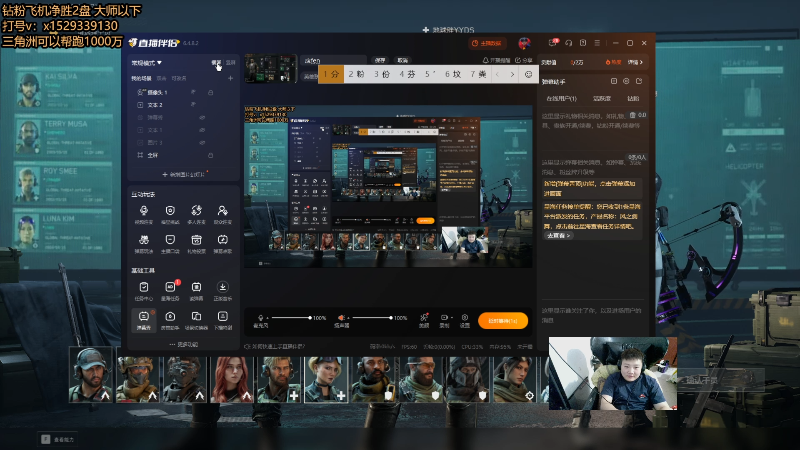This screenshot has width=800, height=450.
Task: Open the 录制 record options arrow
Action: click(x=451, y=317)
